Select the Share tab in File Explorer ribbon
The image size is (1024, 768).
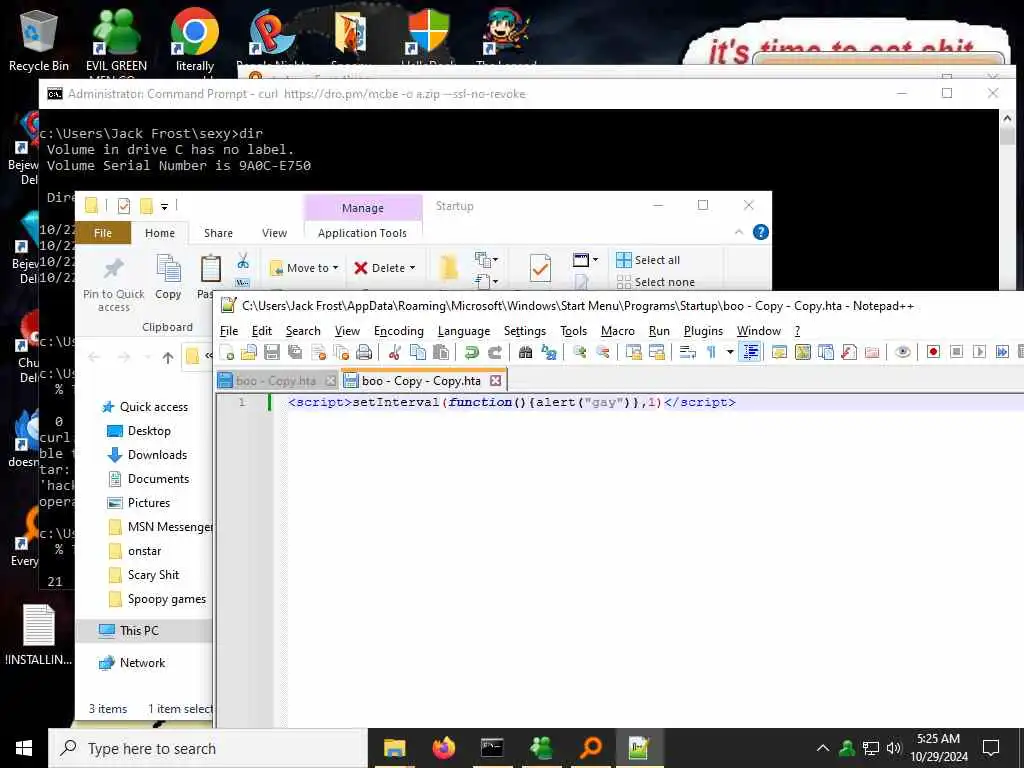pyautogui.click(x=218, y=233)
